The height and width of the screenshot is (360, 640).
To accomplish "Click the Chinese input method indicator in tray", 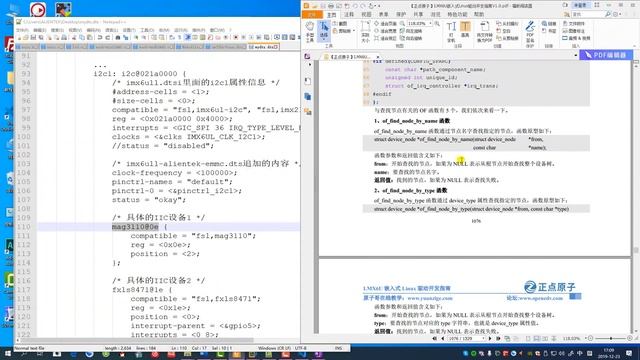I will click(x=580, y=353).
